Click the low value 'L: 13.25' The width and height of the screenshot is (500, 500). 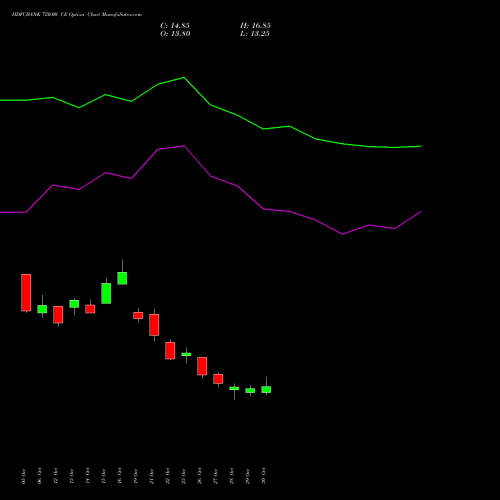point(255,34)
